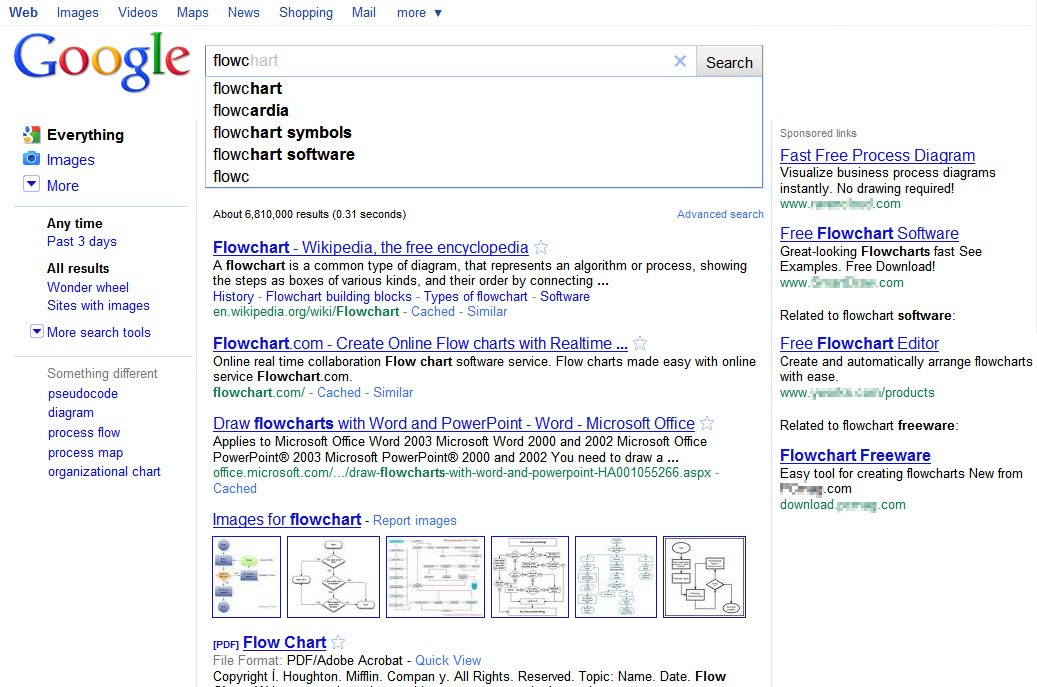Open 'Flowchart Freeware' sponsored link
Viewport: 1037px width, 687px height.
(855, 455)
